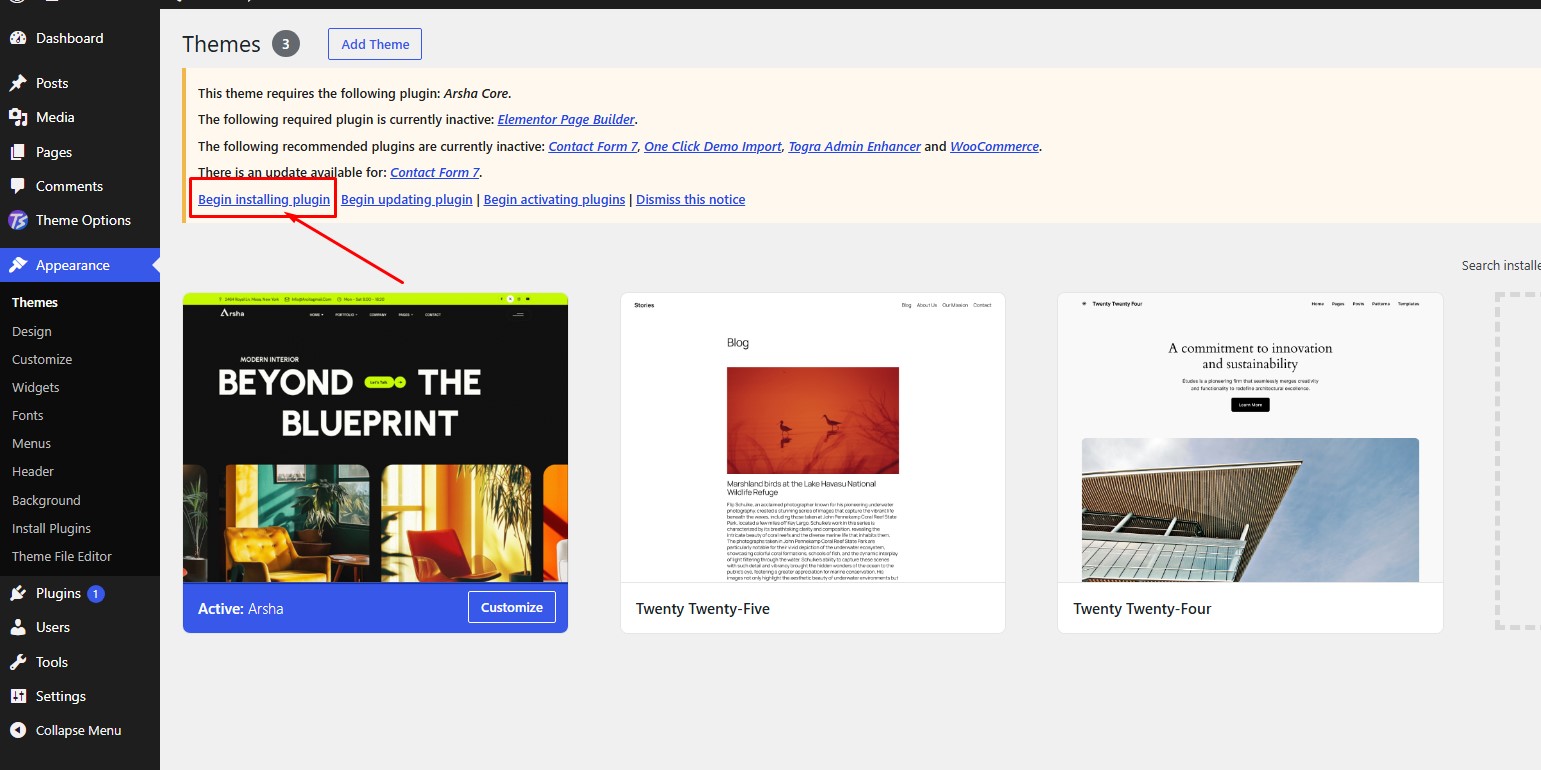Click the Tools wrench icon
Viewport: 1541px width, 770px height.
pos(18,662)
